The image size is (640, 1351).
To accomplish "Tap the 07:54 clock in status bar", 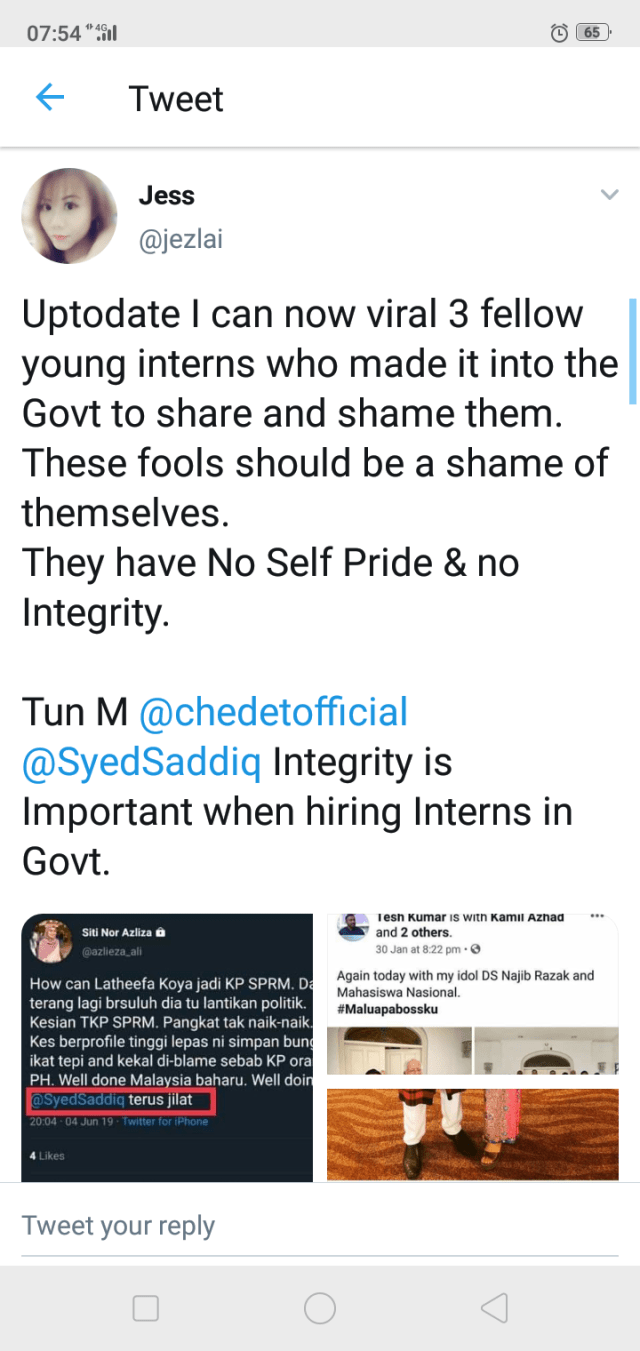I will pos(54,32).
